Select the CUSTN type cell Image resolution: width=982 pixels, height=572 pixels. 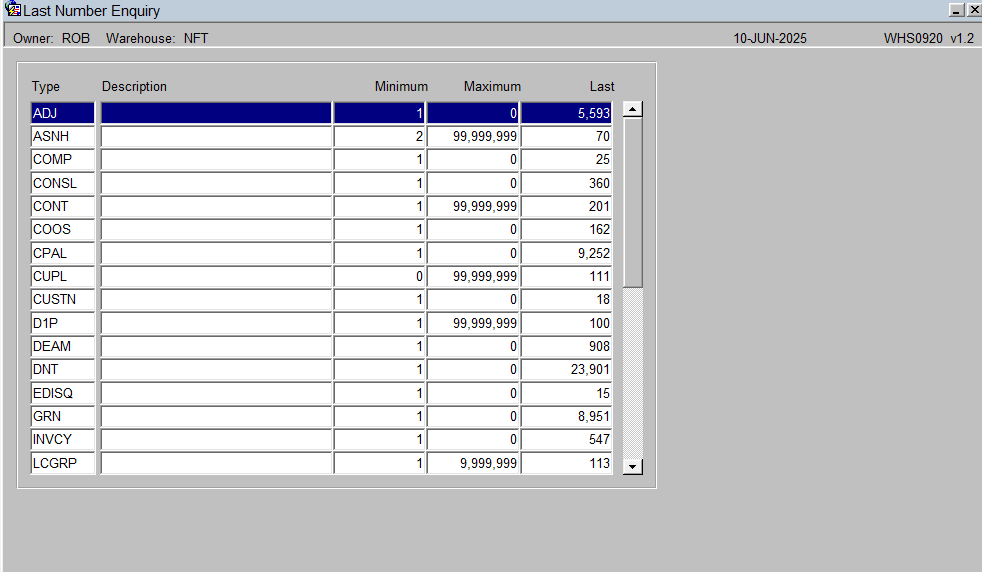click(63, 300)
